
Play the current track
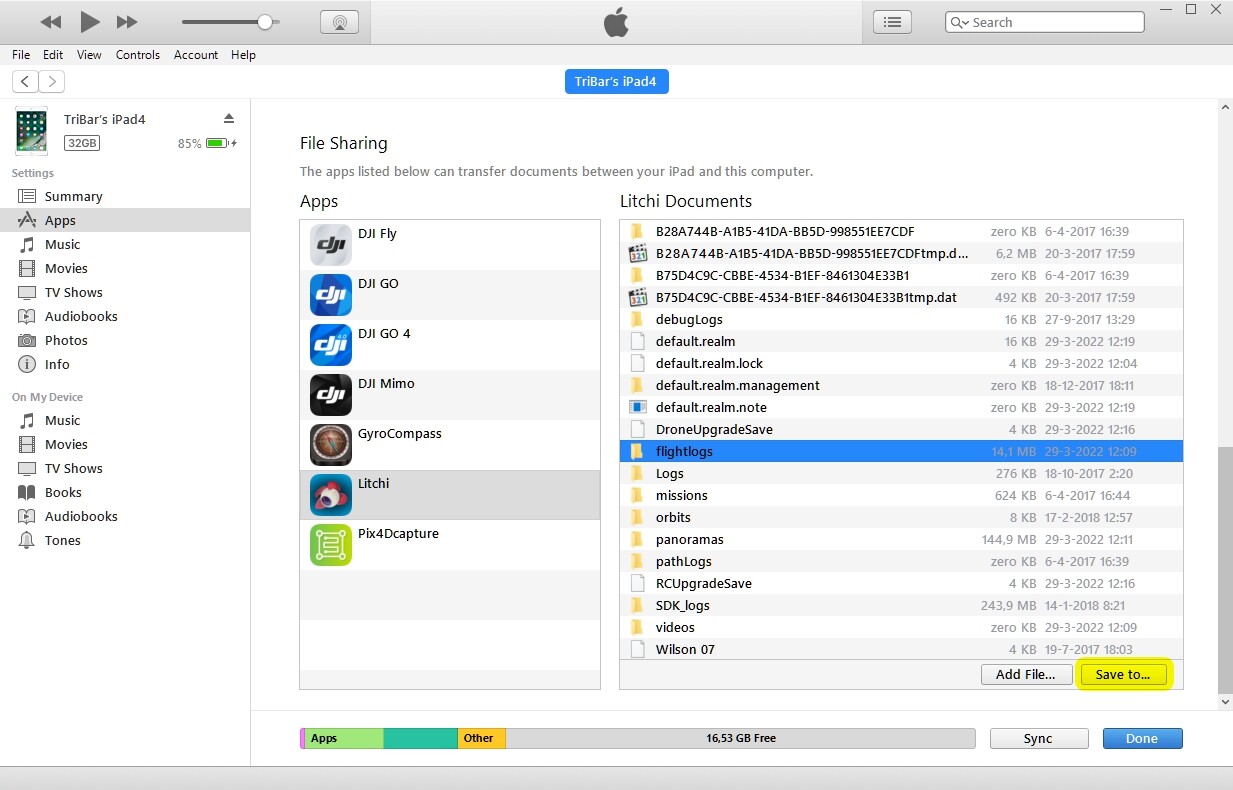90,21
